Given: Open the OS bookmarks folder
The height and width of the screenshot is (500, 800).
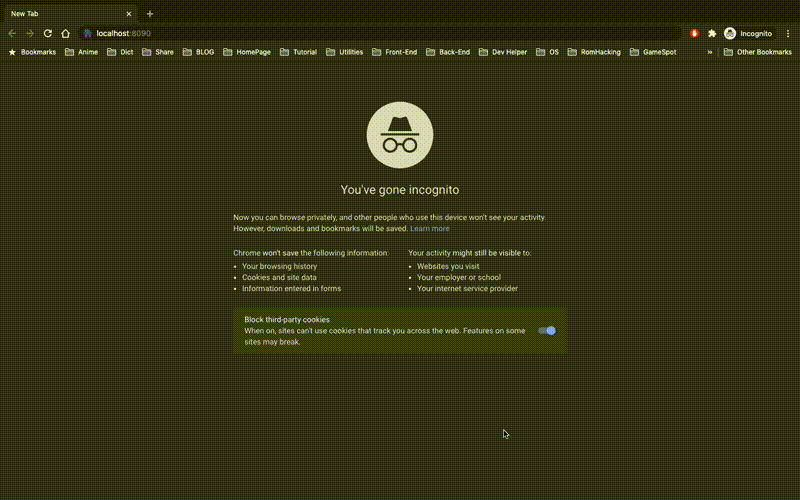Looking at the screenshot, I should [x=547, y=52].
